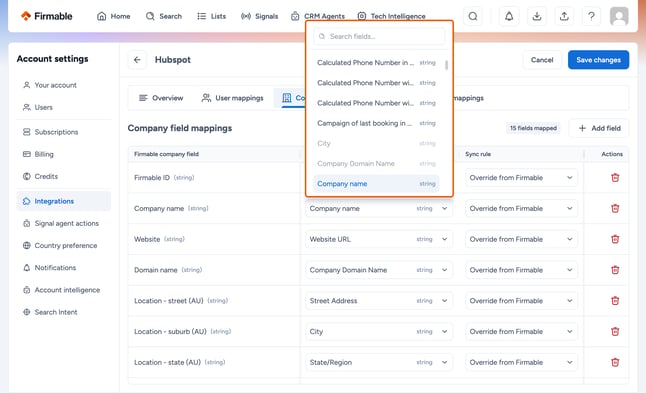Select Company Domain Name in dropdown list
646x393 pixels.
[376, 164]
